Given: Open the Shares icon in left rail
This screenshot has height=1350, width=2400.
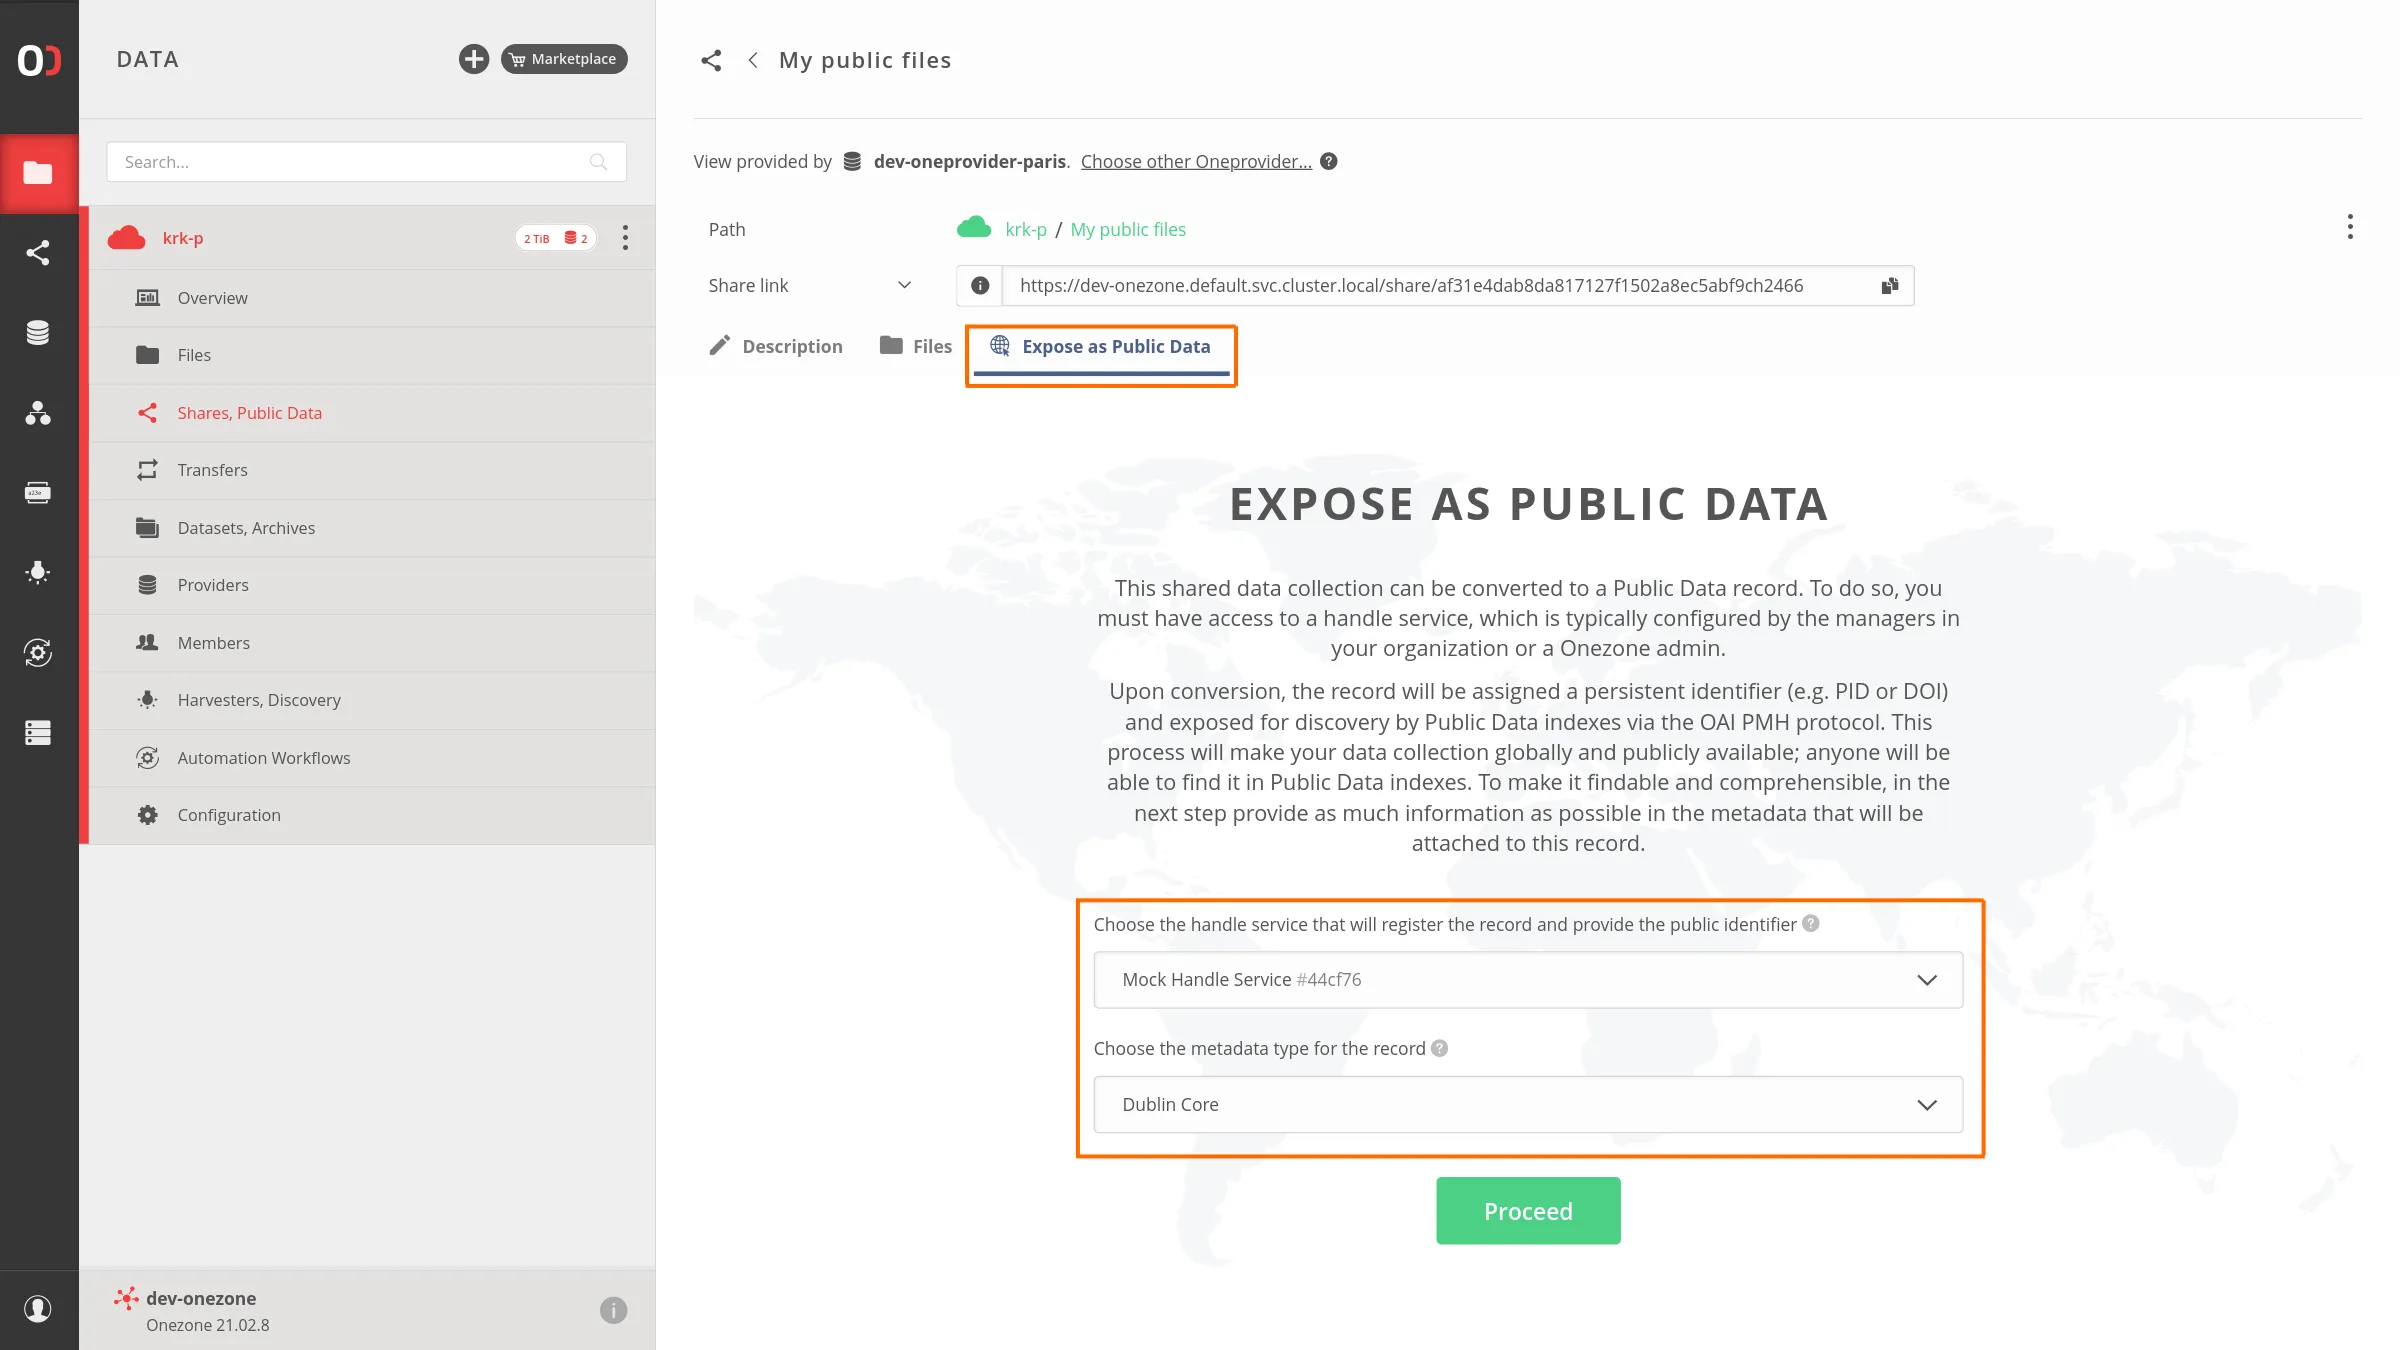Looking at the screenshot, I should pos(38,253).
